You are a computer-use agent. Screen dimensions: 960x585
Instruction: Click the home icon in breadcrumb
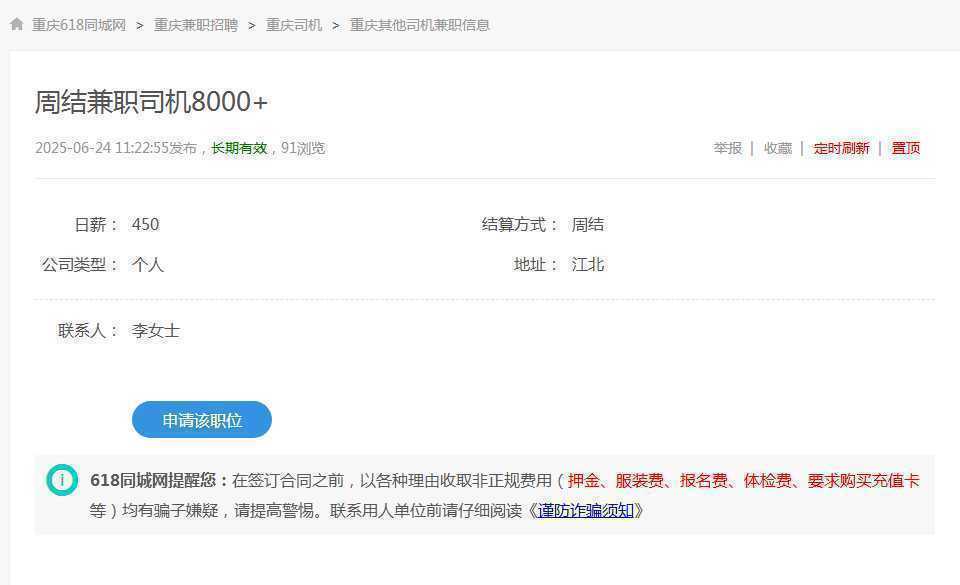click(x=17, y=24)
